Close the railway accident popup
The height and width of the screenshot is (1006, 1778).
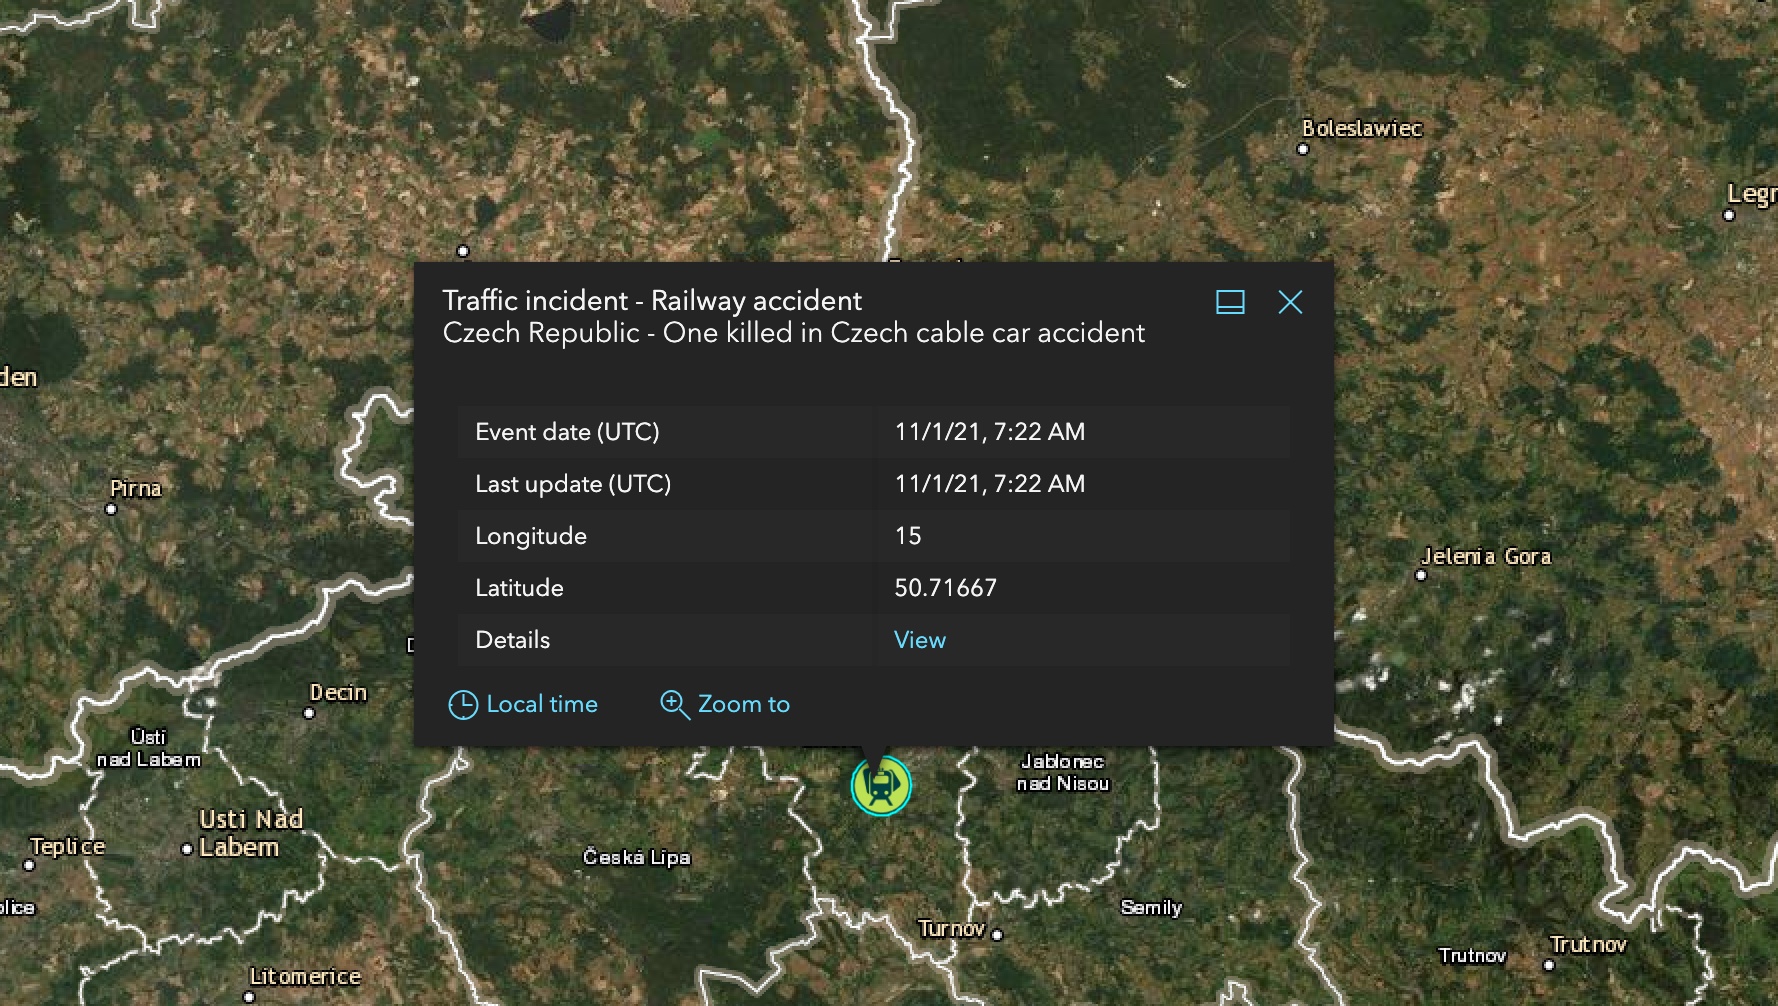click(1290, 302)
